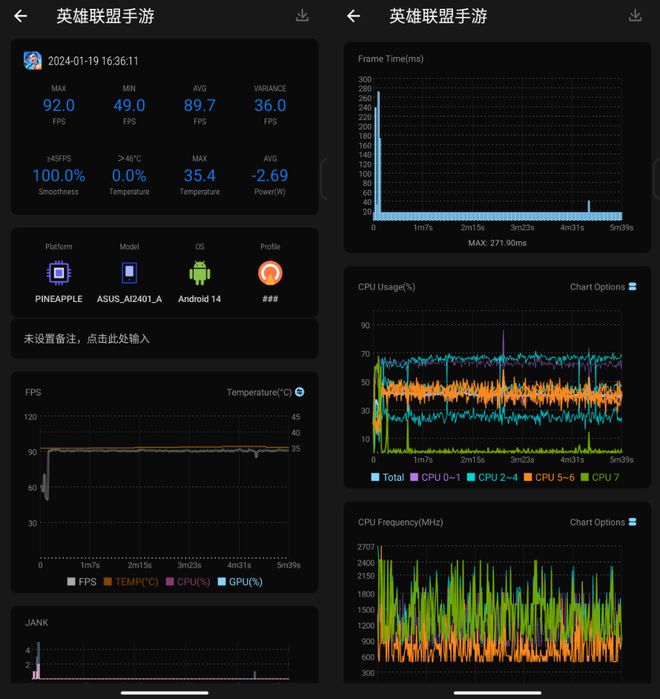This screenshot has width=660, height=699.
Task: Click the note input field to add remark
Action: (165, 339)
